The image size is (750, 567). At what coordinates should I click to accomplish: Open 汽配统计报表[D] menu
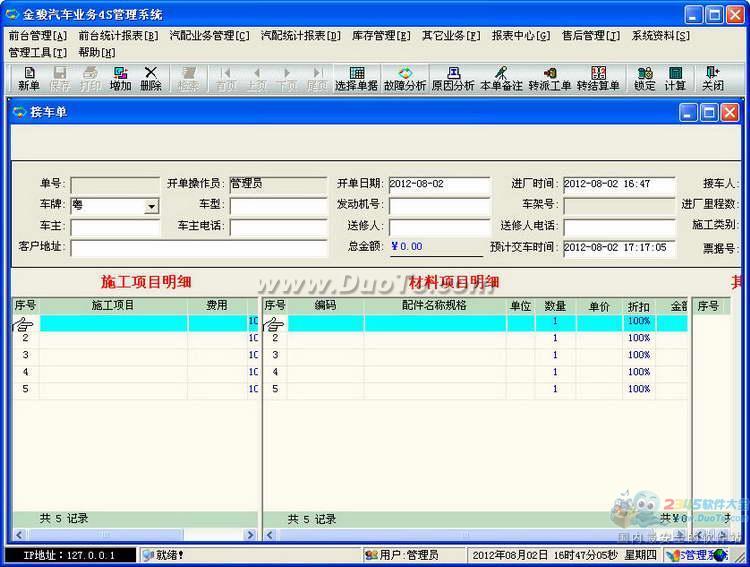pyautogui.click(x=301, y=35)
